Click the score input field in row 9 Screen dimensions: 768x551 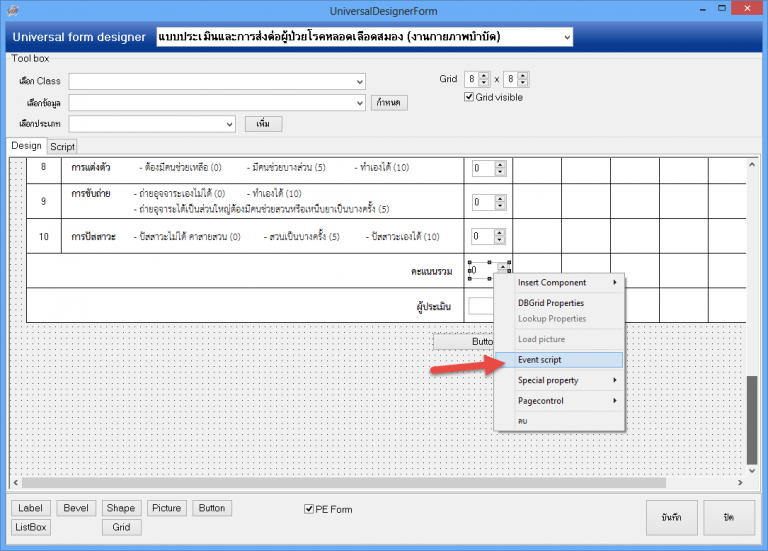click(483, 202)
